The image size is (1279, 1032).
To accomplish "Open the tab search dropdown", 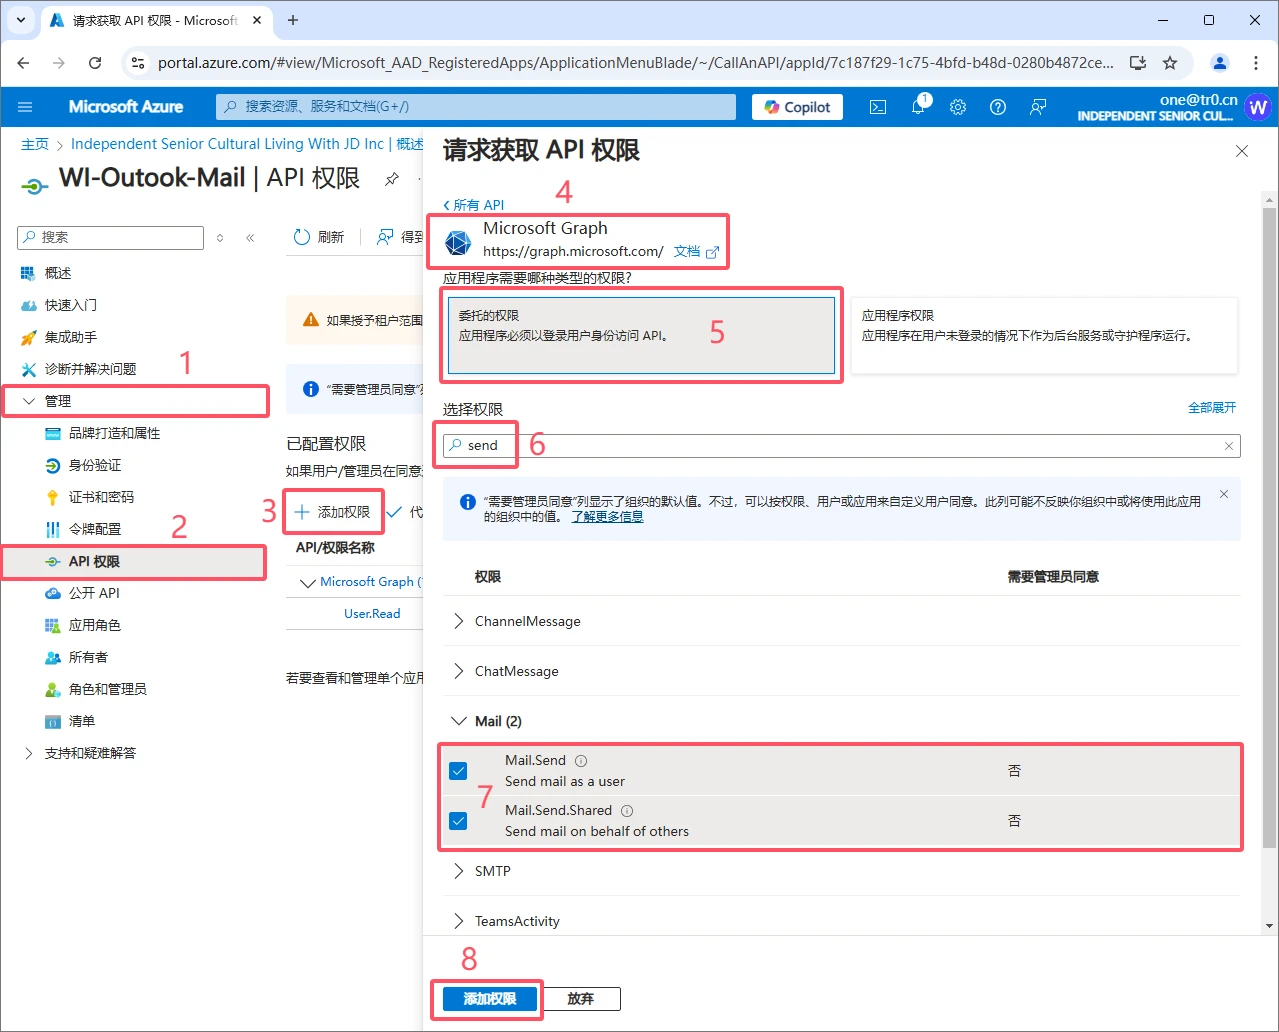I will [x=21, y=20].
